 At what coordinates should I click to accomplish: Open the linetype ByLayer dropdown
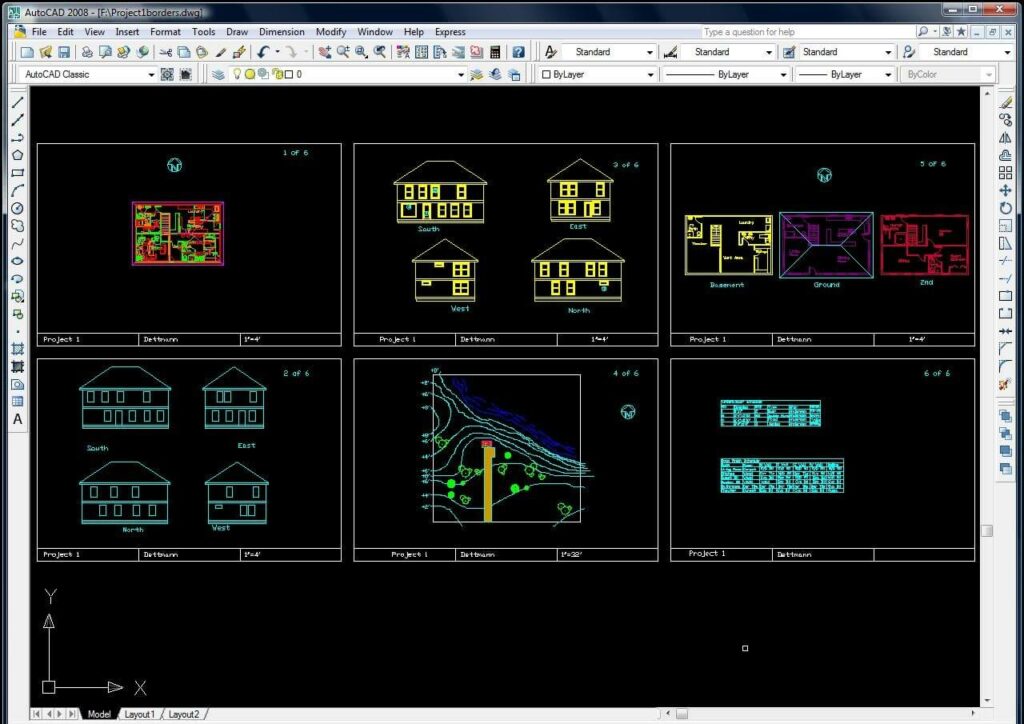(783, 74)
